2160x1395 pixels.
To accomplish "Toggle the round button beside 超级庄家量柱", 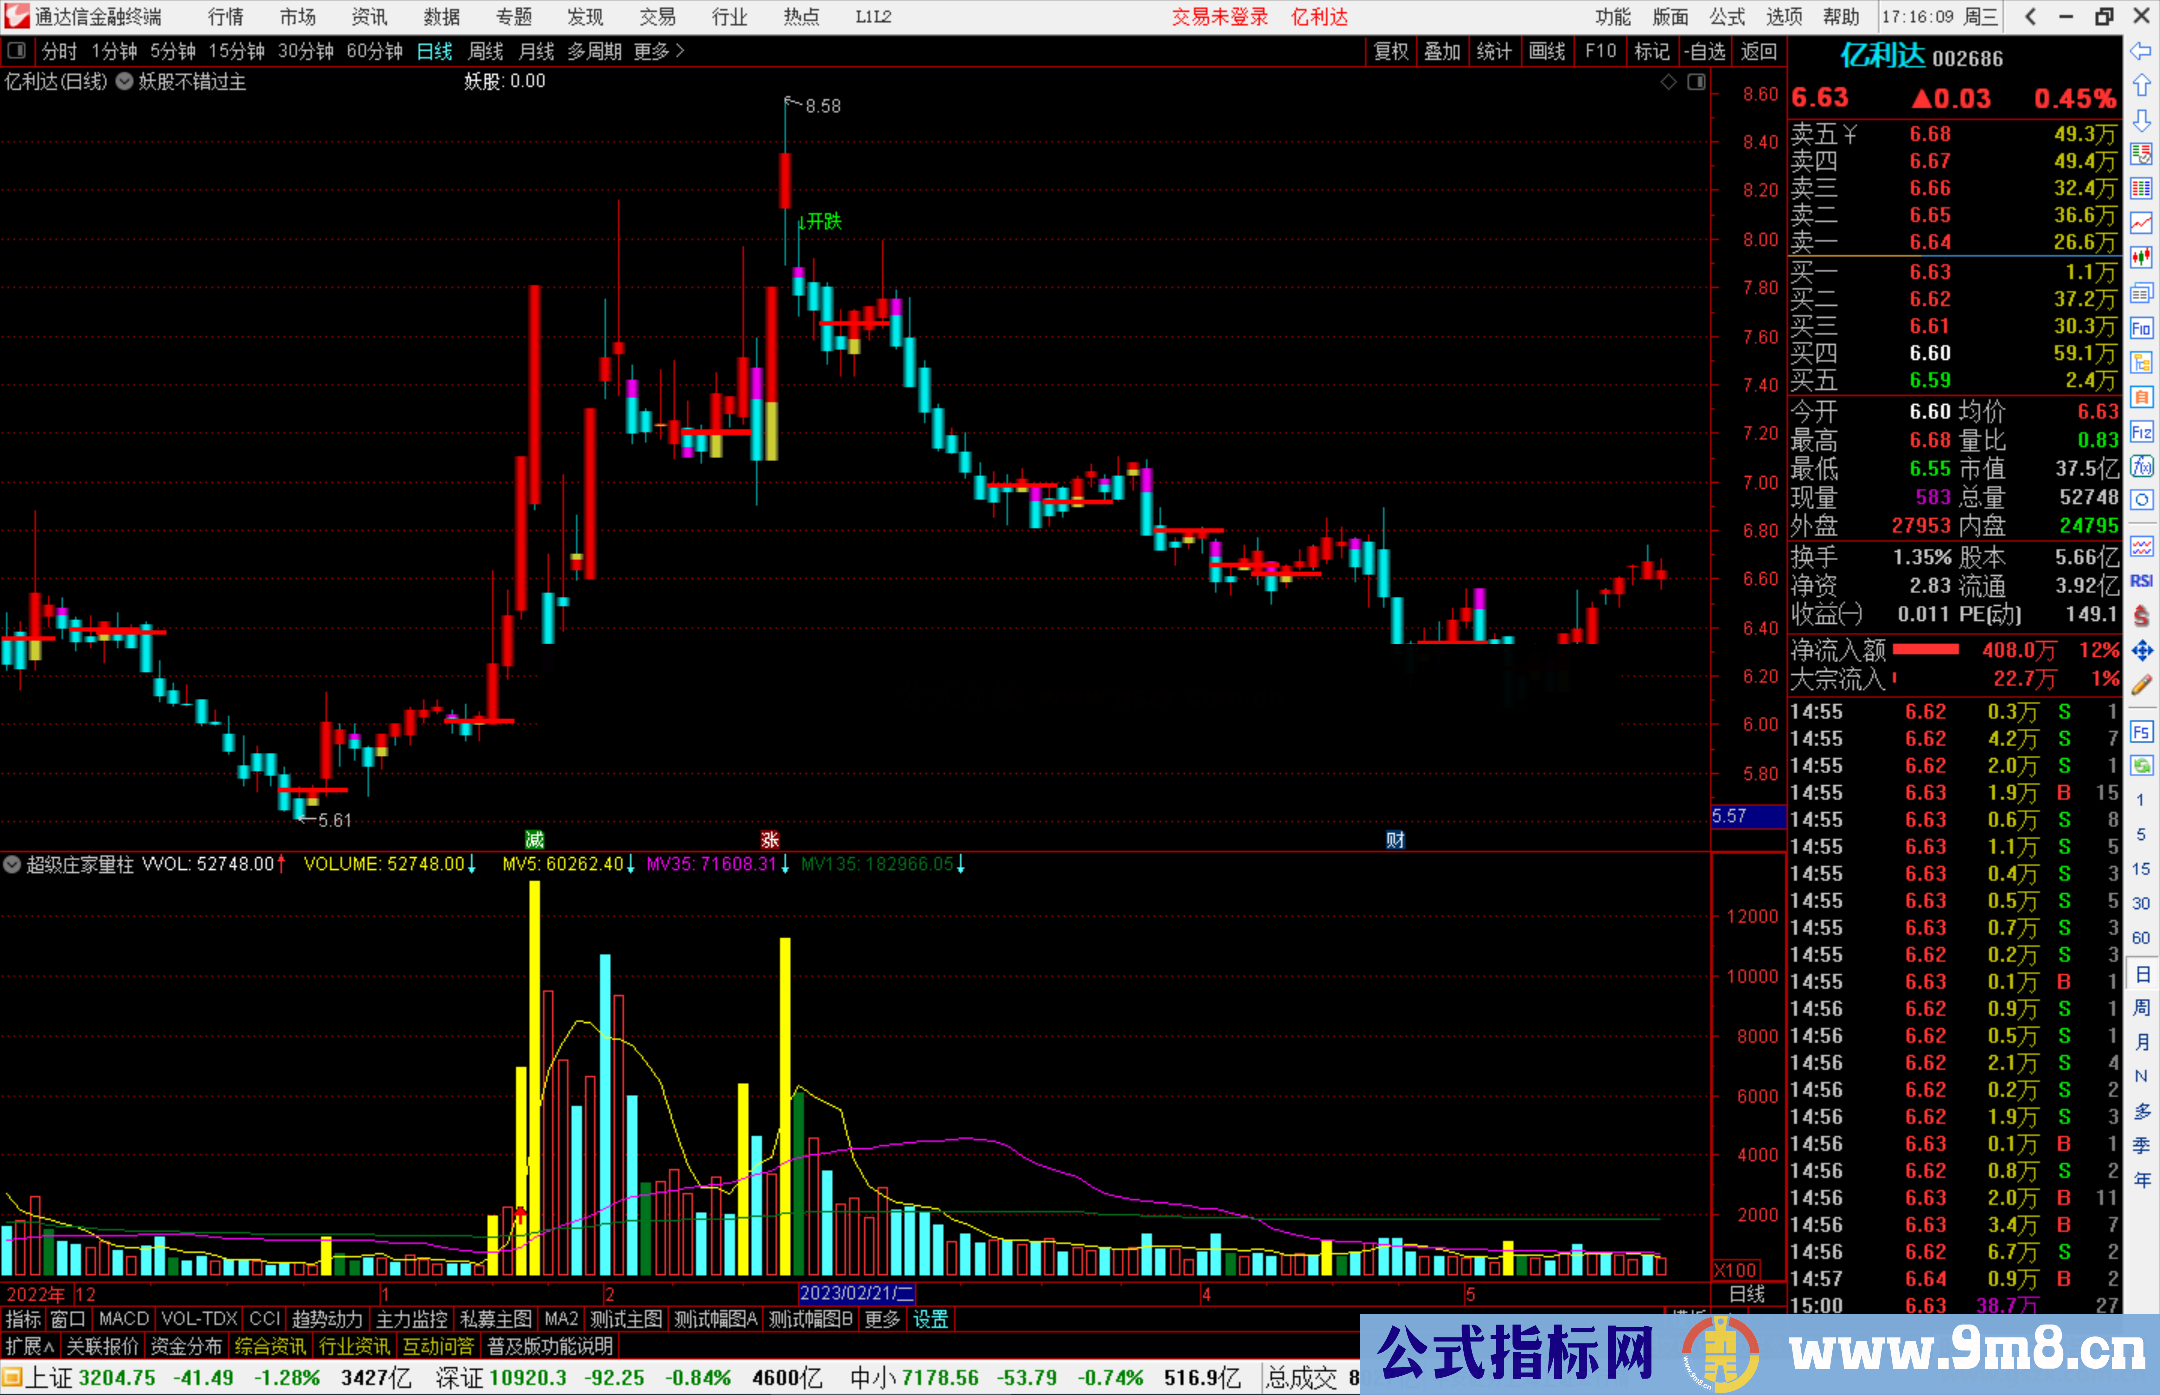I will coord(12,864).
